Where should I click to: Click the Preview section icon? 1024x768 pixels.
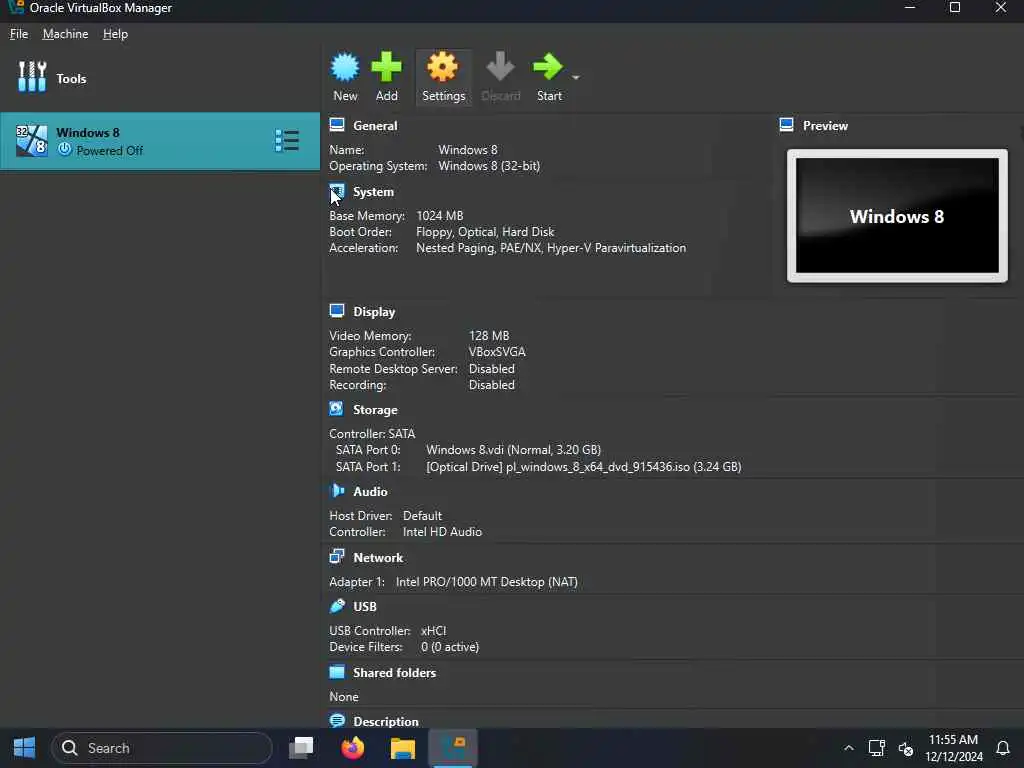[x=786, y=125]
